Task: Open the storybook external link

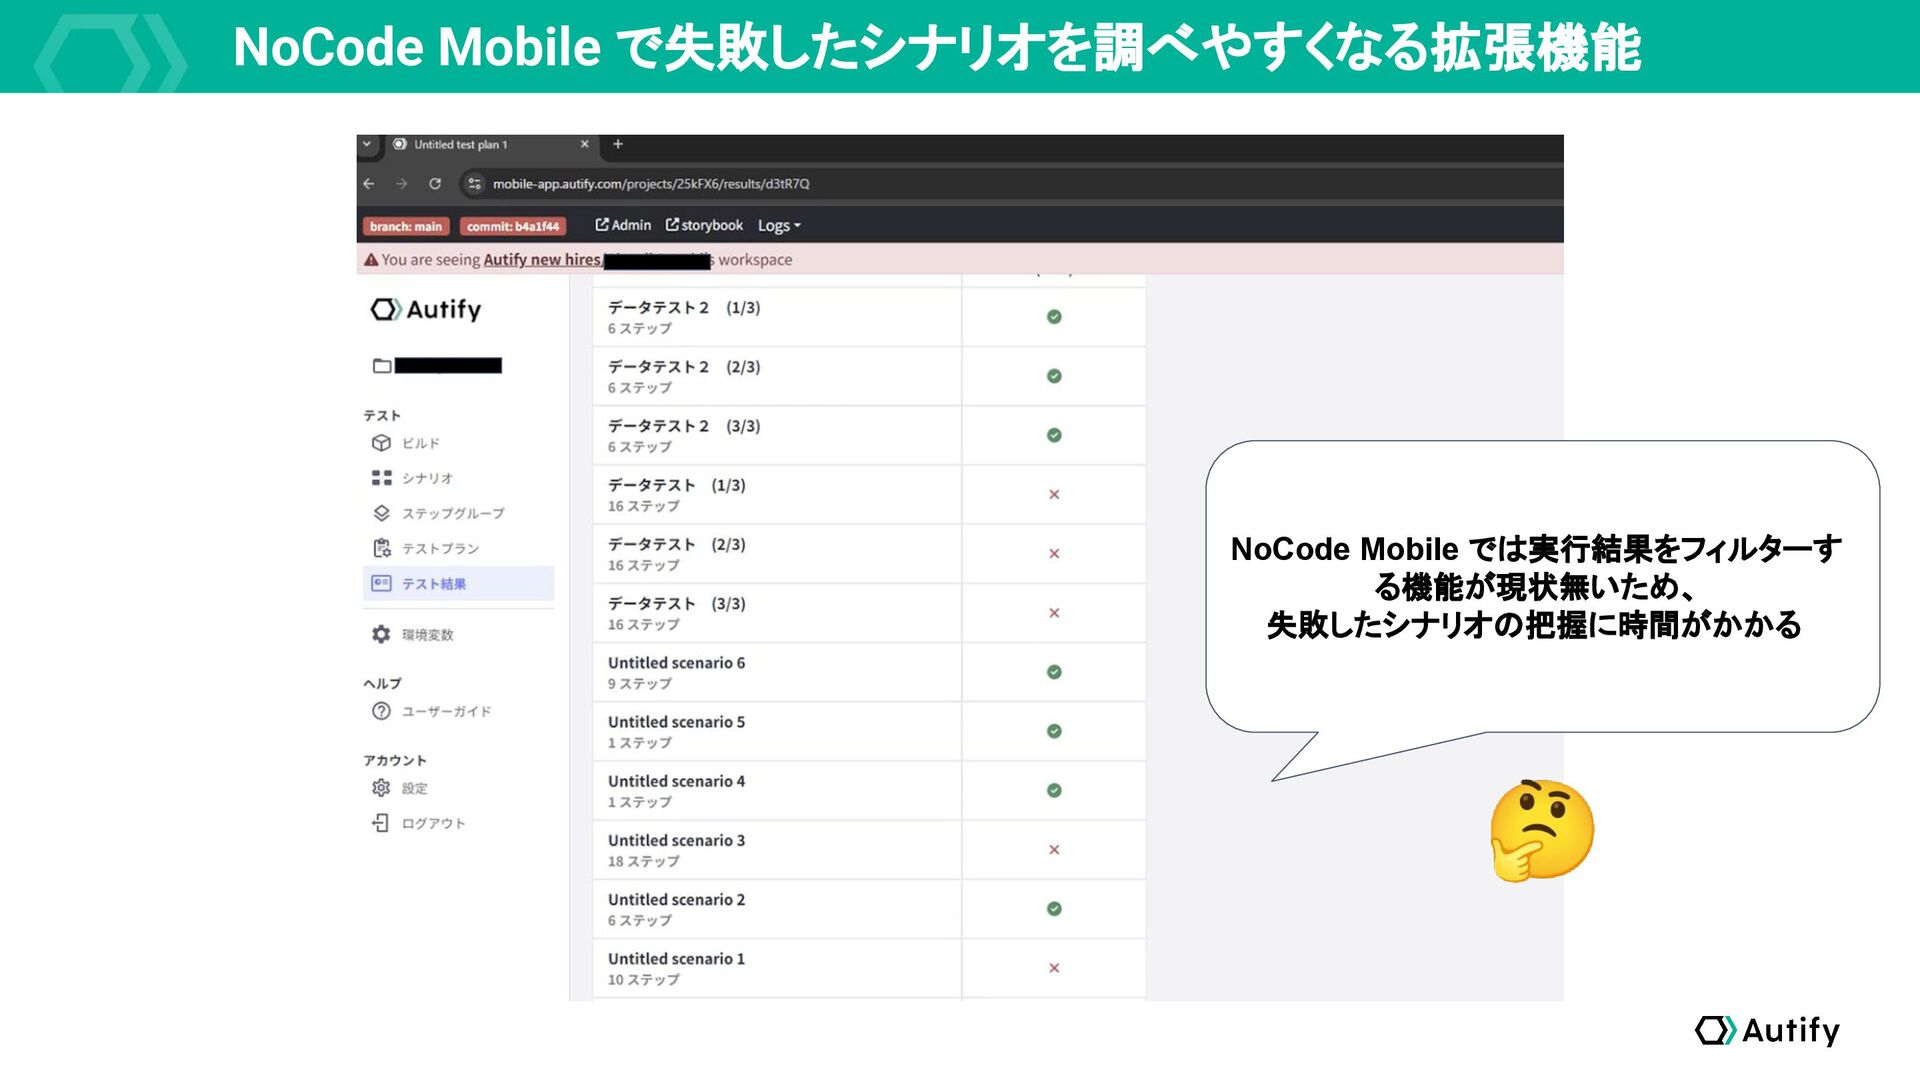Action: pyautogui.click(x=704, y=226)
